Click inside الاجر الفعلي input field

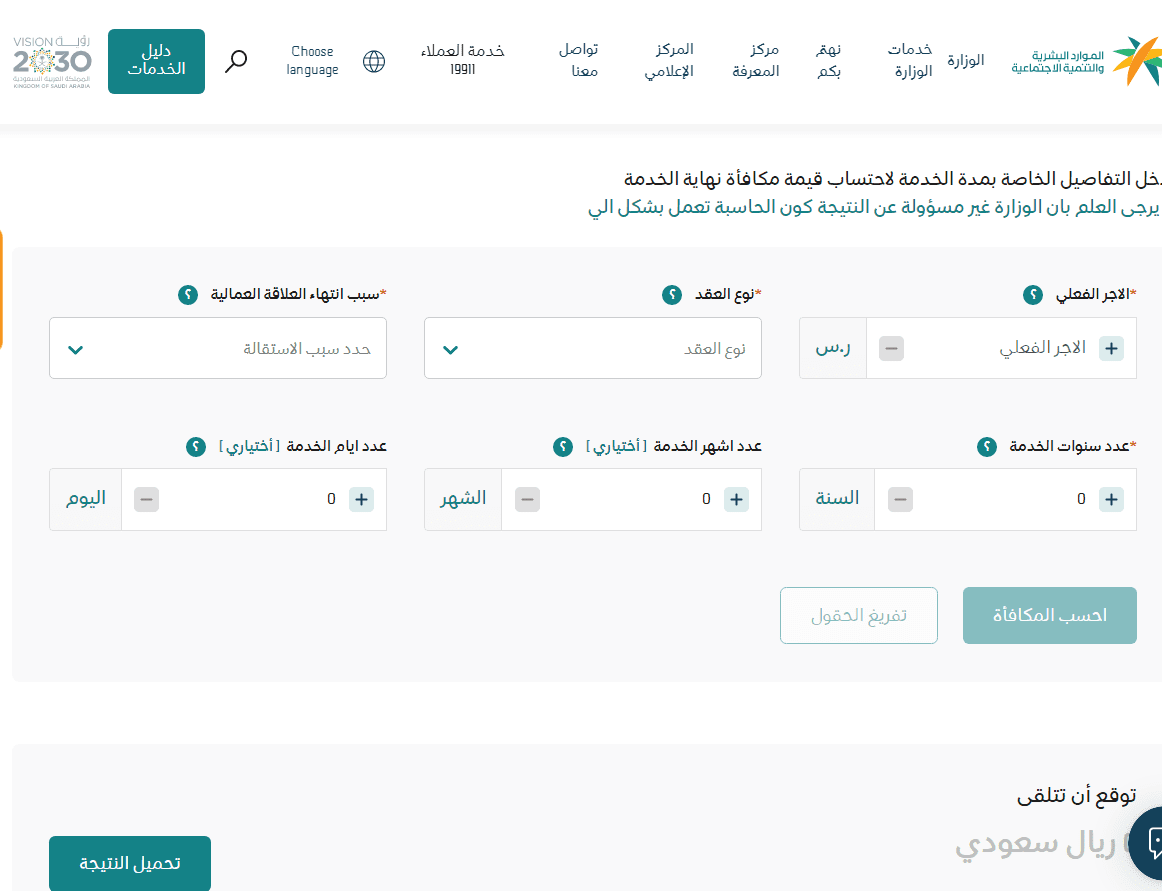1001,348
